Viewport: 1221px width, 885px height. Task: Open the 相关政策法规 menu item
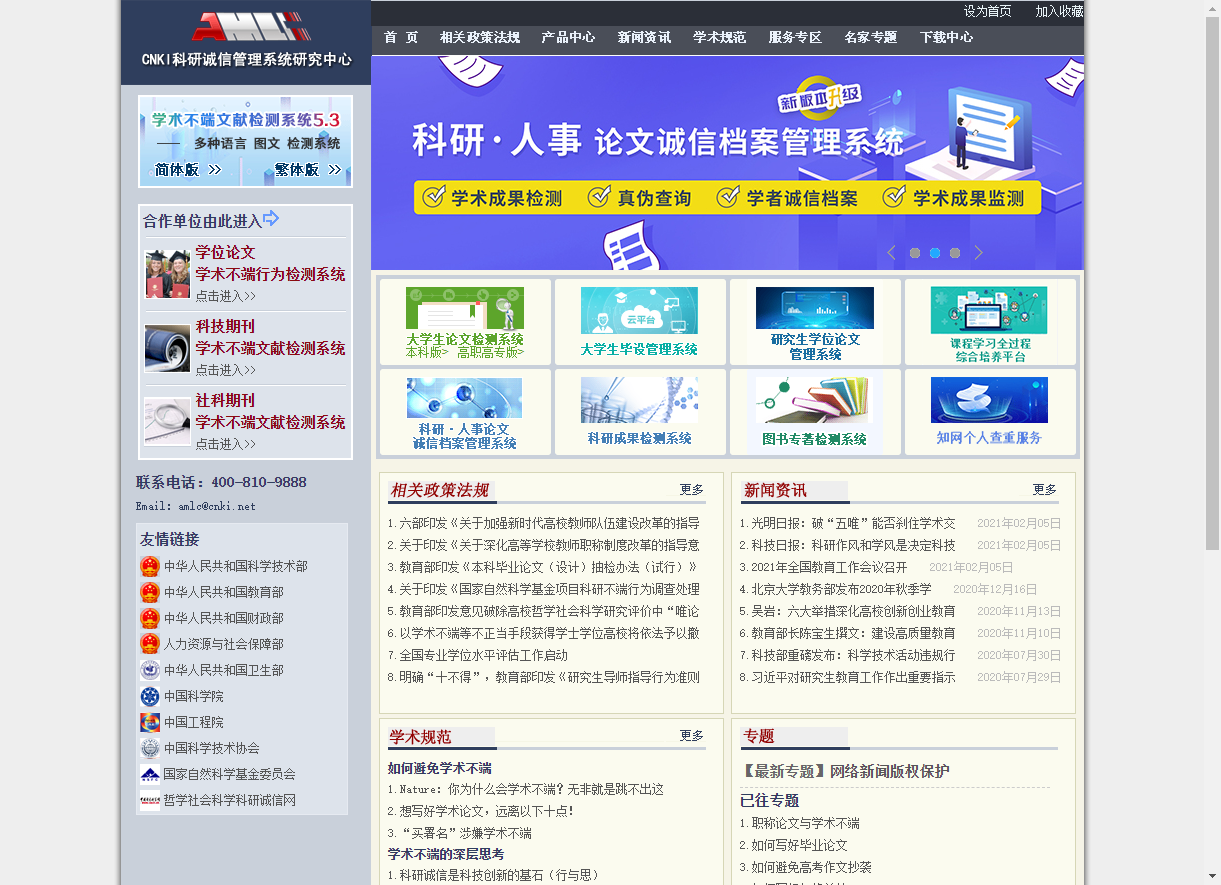pos(480,38)
